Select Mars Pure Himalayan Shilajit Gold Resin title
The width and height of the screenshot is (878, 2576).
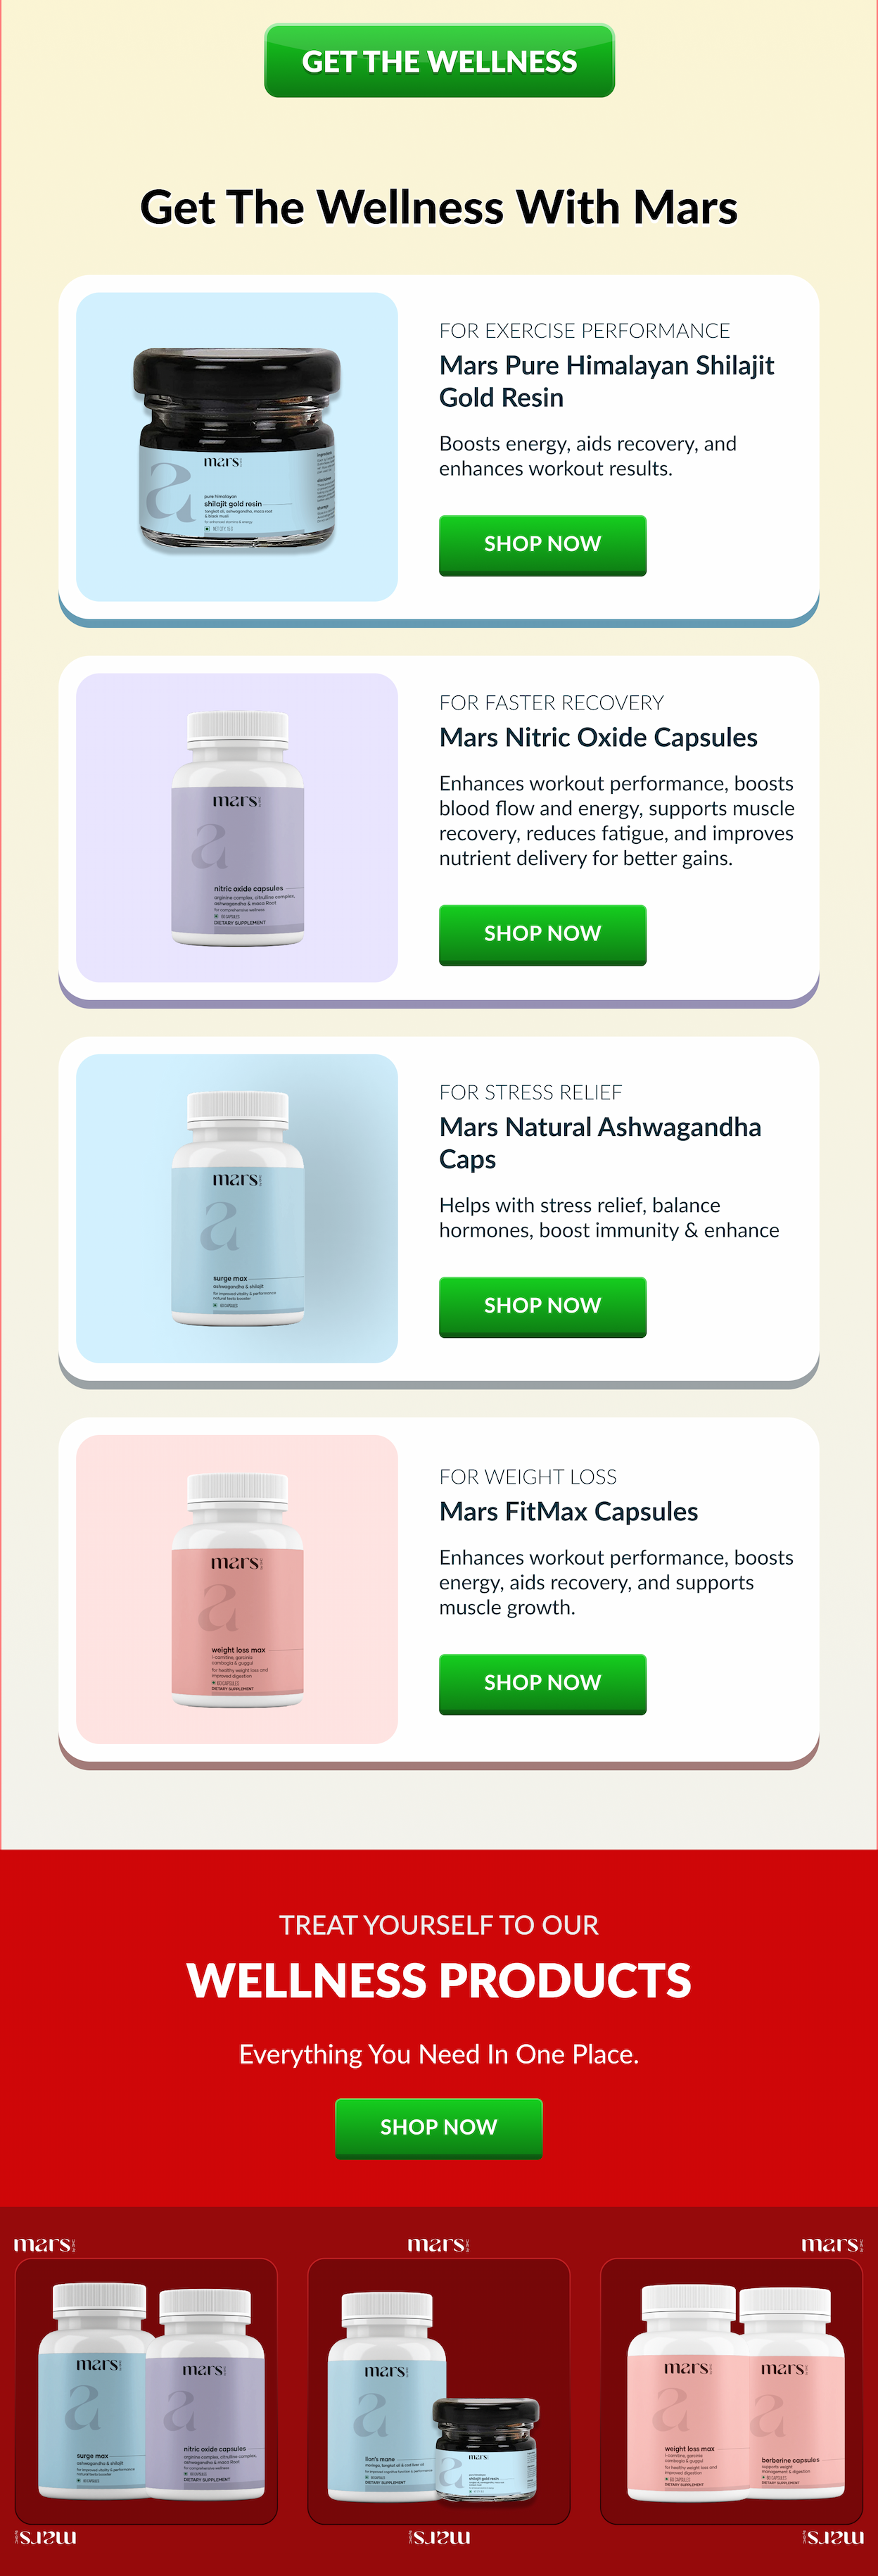pos(606,381)
